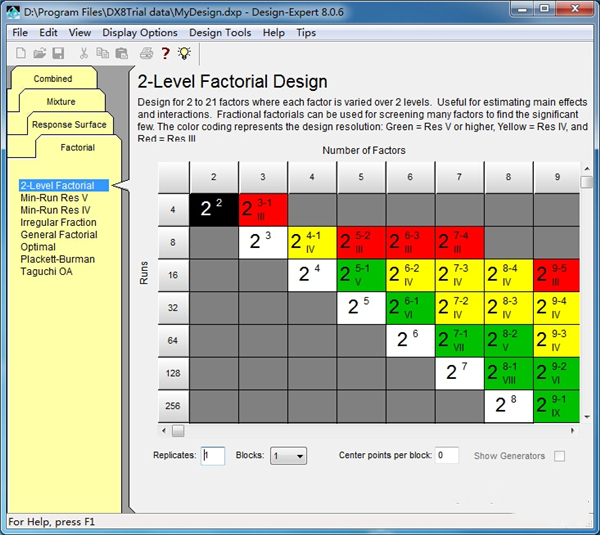Switch to the Response Surface tab
Screen dimensions: 600x535
point(66,125)
